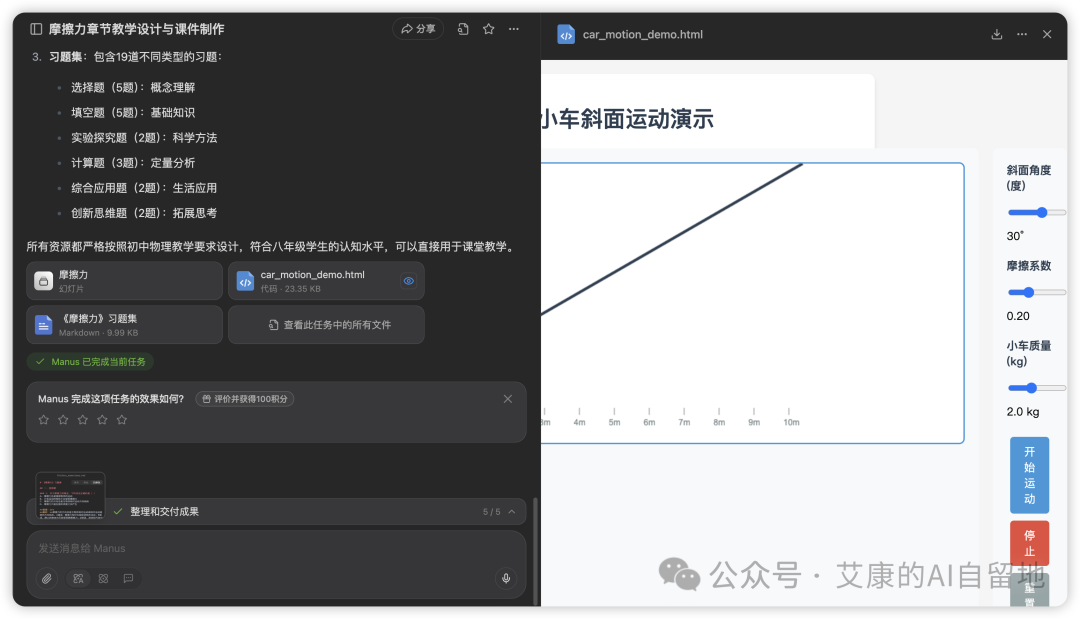1080x619 pixels.
Task: Click the grid-shaped icon in the input toolbar
Action: [x=103, y=578]
